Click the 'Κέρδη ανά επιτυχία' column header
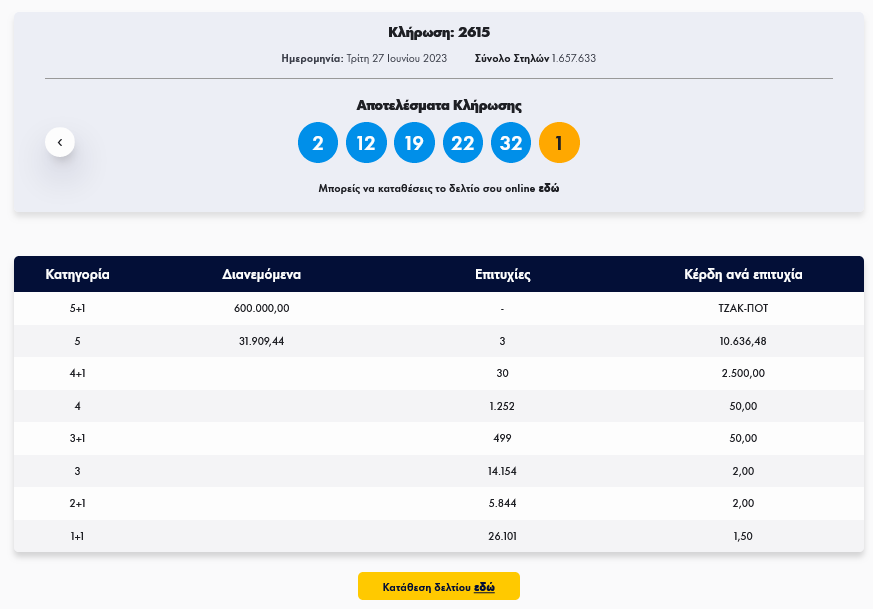Image resolution: width=873 pixels, height=609 pixels. pos(743,274)
